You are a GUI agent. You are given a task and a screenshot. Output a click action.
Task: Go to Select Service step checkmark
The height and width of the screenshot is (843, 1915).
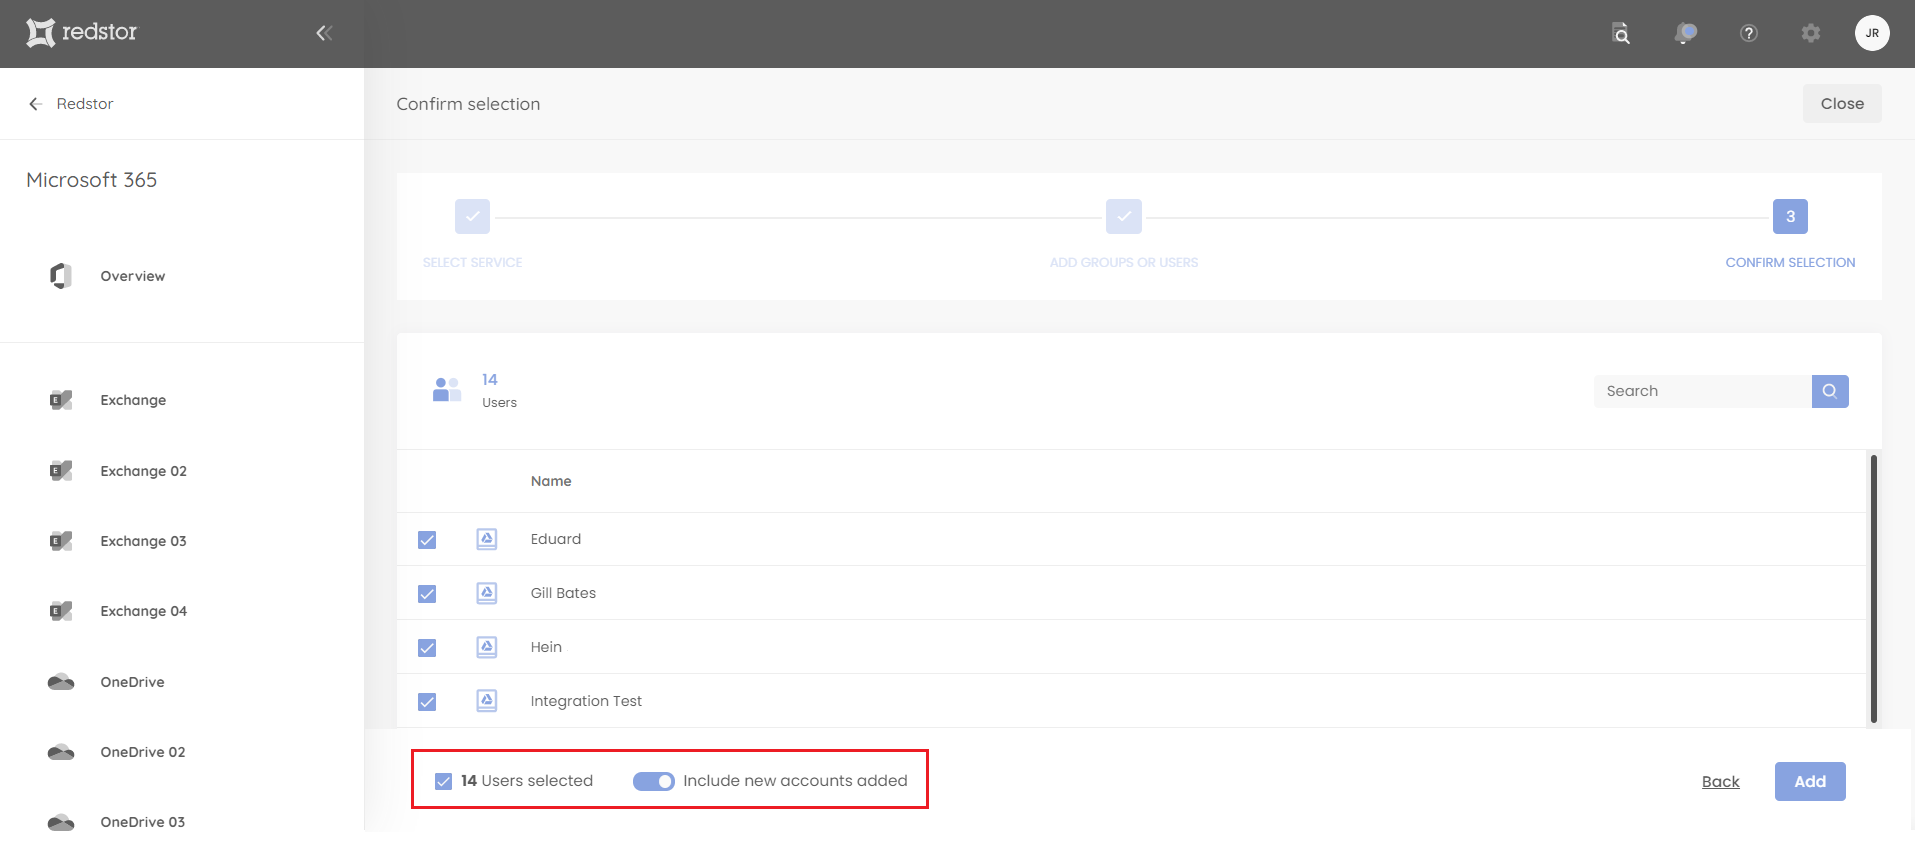click(x=472, y=216)
